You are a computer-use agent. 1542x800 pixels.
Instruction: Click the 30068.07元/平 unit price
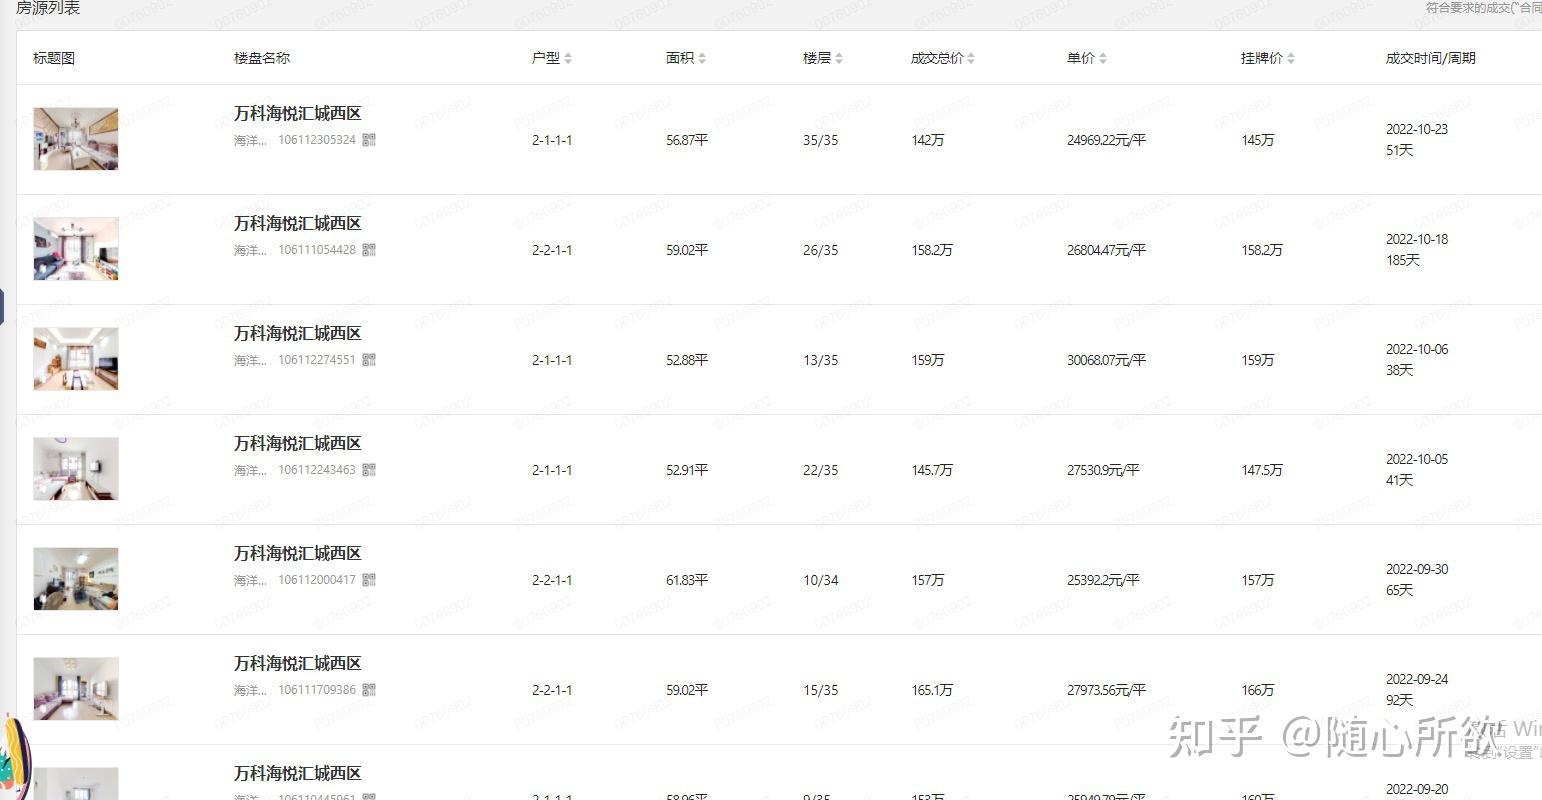point(1106,361)
